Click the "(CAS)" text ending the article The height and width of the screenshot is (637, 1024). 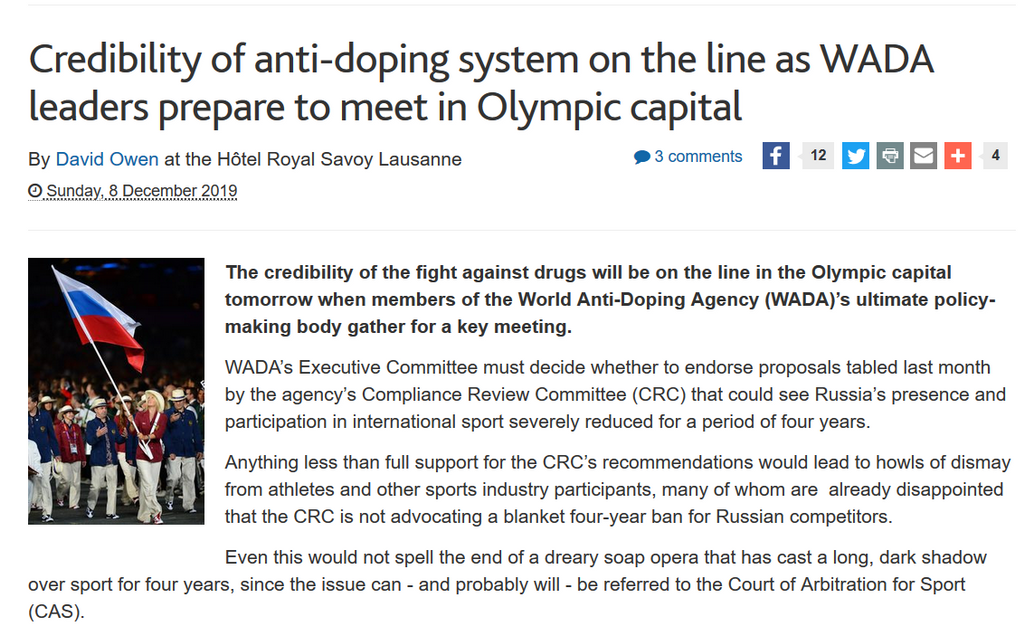(x=56, y=612)
